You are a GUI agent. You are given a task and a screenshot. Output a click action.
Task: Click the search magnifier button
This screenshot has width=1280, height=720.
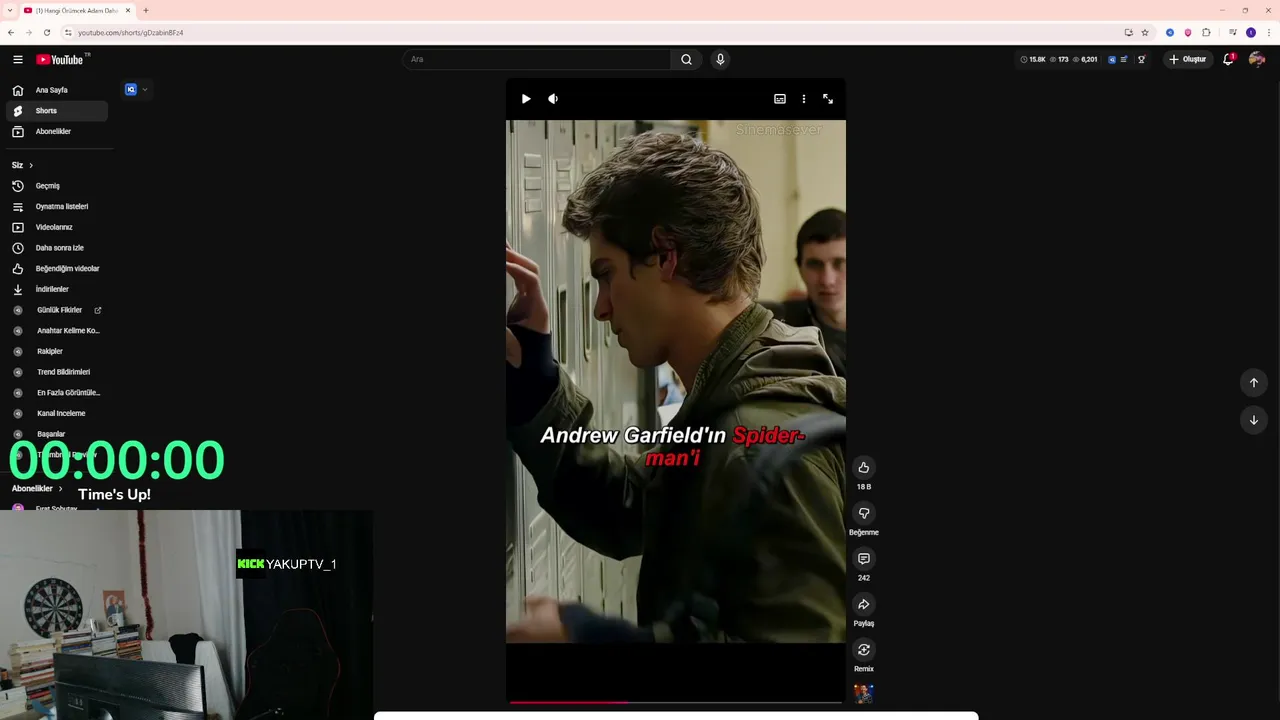686,59
